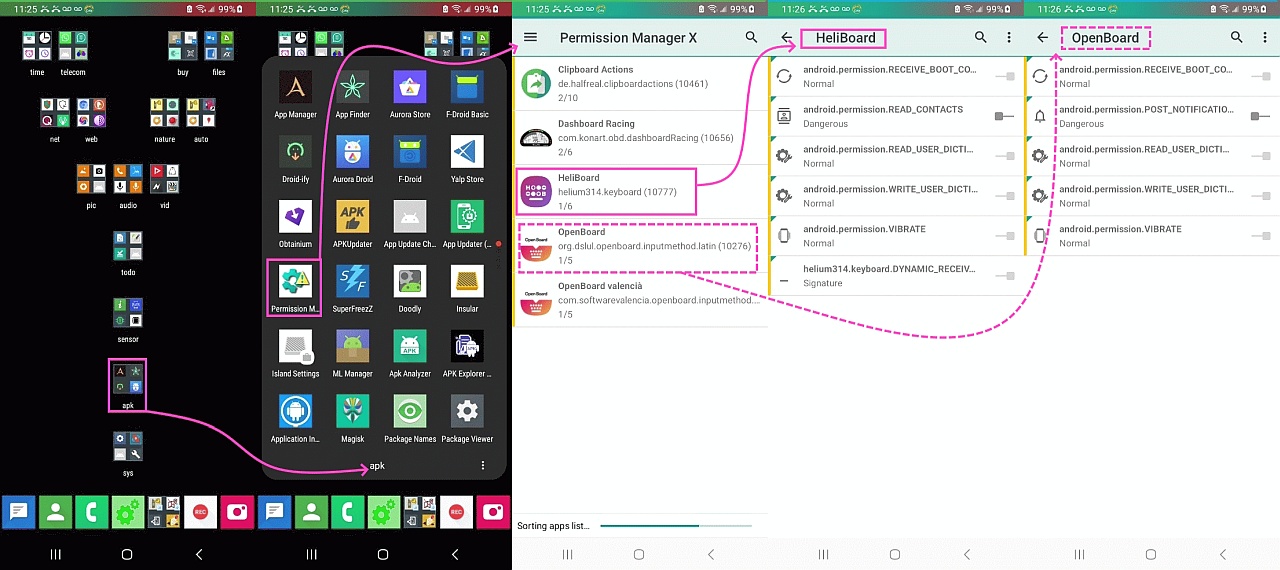This screenshot has height=570, width=1280.
Task: Open Yalp Store
Action: [x=467, y=152]
